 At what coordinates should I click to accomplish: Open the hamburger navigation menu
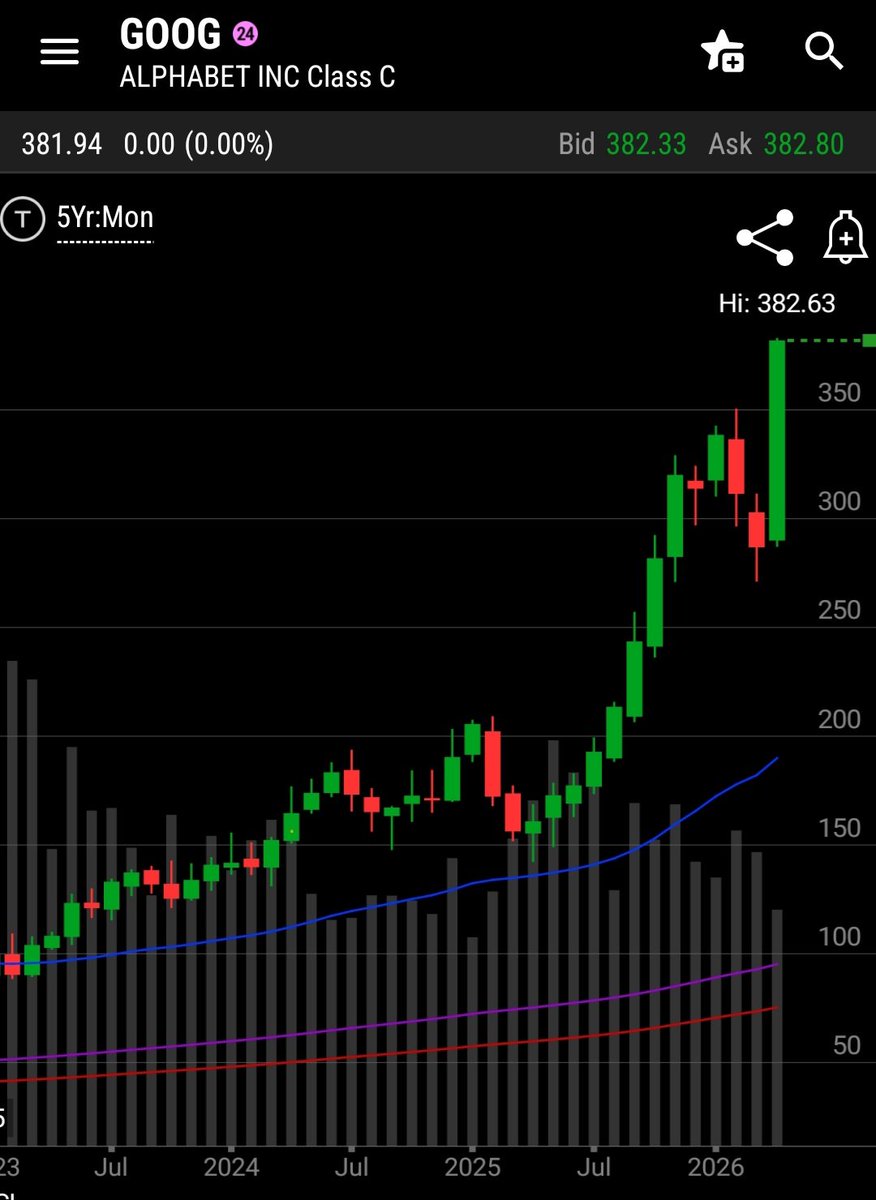pos(59,52)
